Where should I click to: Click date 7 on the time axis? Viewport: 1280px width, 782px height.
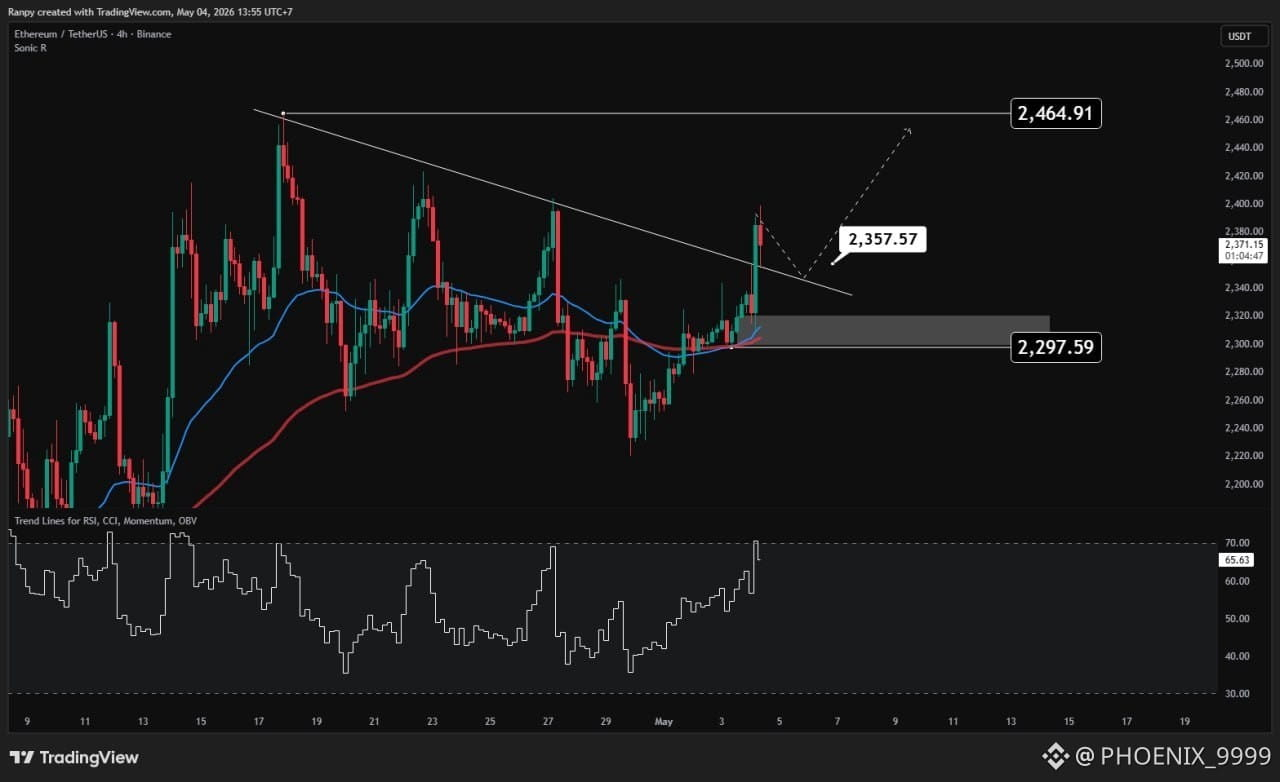point(838,720)
